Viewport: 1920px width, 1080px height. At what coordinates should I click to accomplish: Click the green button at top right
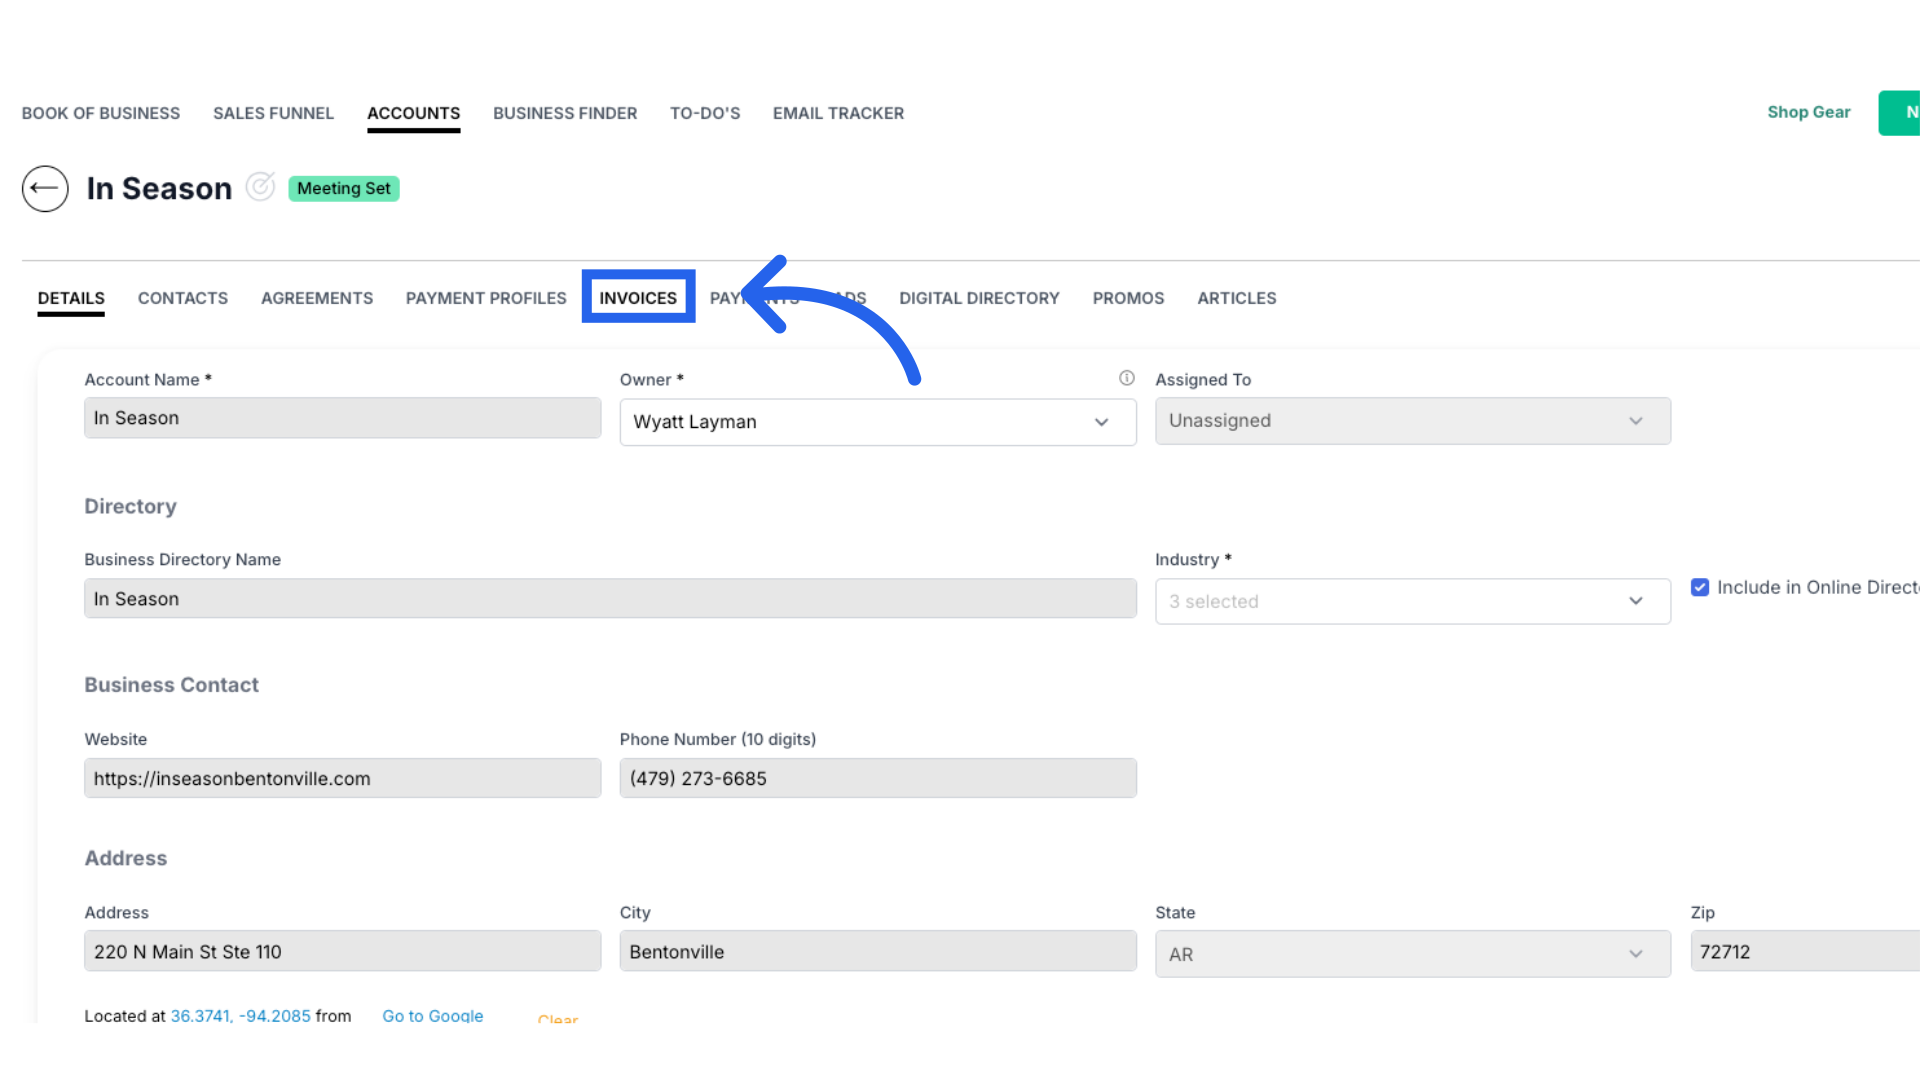point(1899,113)
